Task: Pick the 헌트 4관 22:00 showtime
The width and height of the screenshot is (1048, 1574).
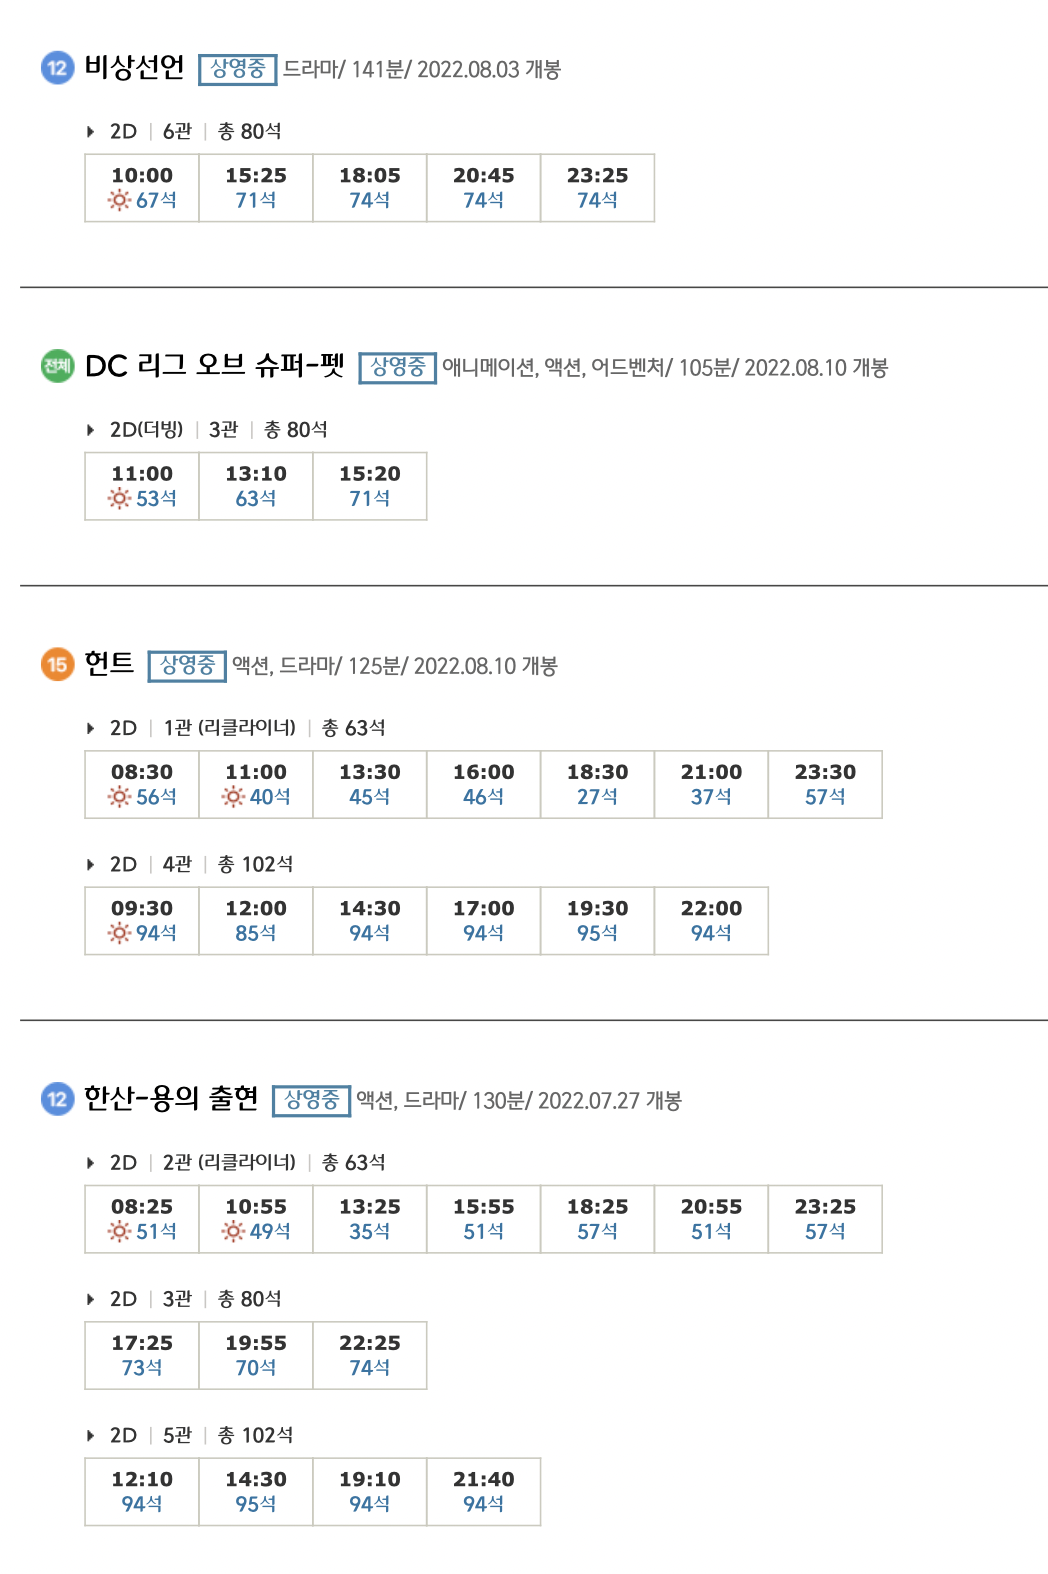Action: tap(712, 921)
